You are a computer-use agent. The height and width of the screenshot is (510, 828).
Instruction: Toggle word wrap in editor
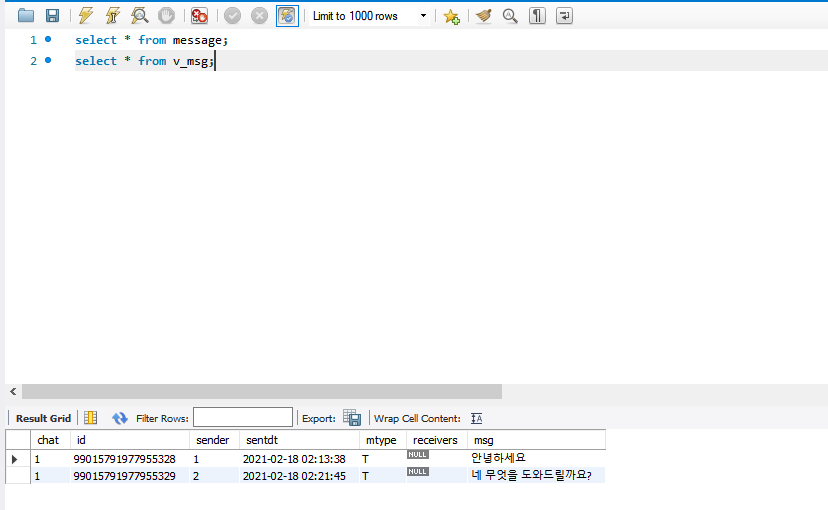click(564, 16)
